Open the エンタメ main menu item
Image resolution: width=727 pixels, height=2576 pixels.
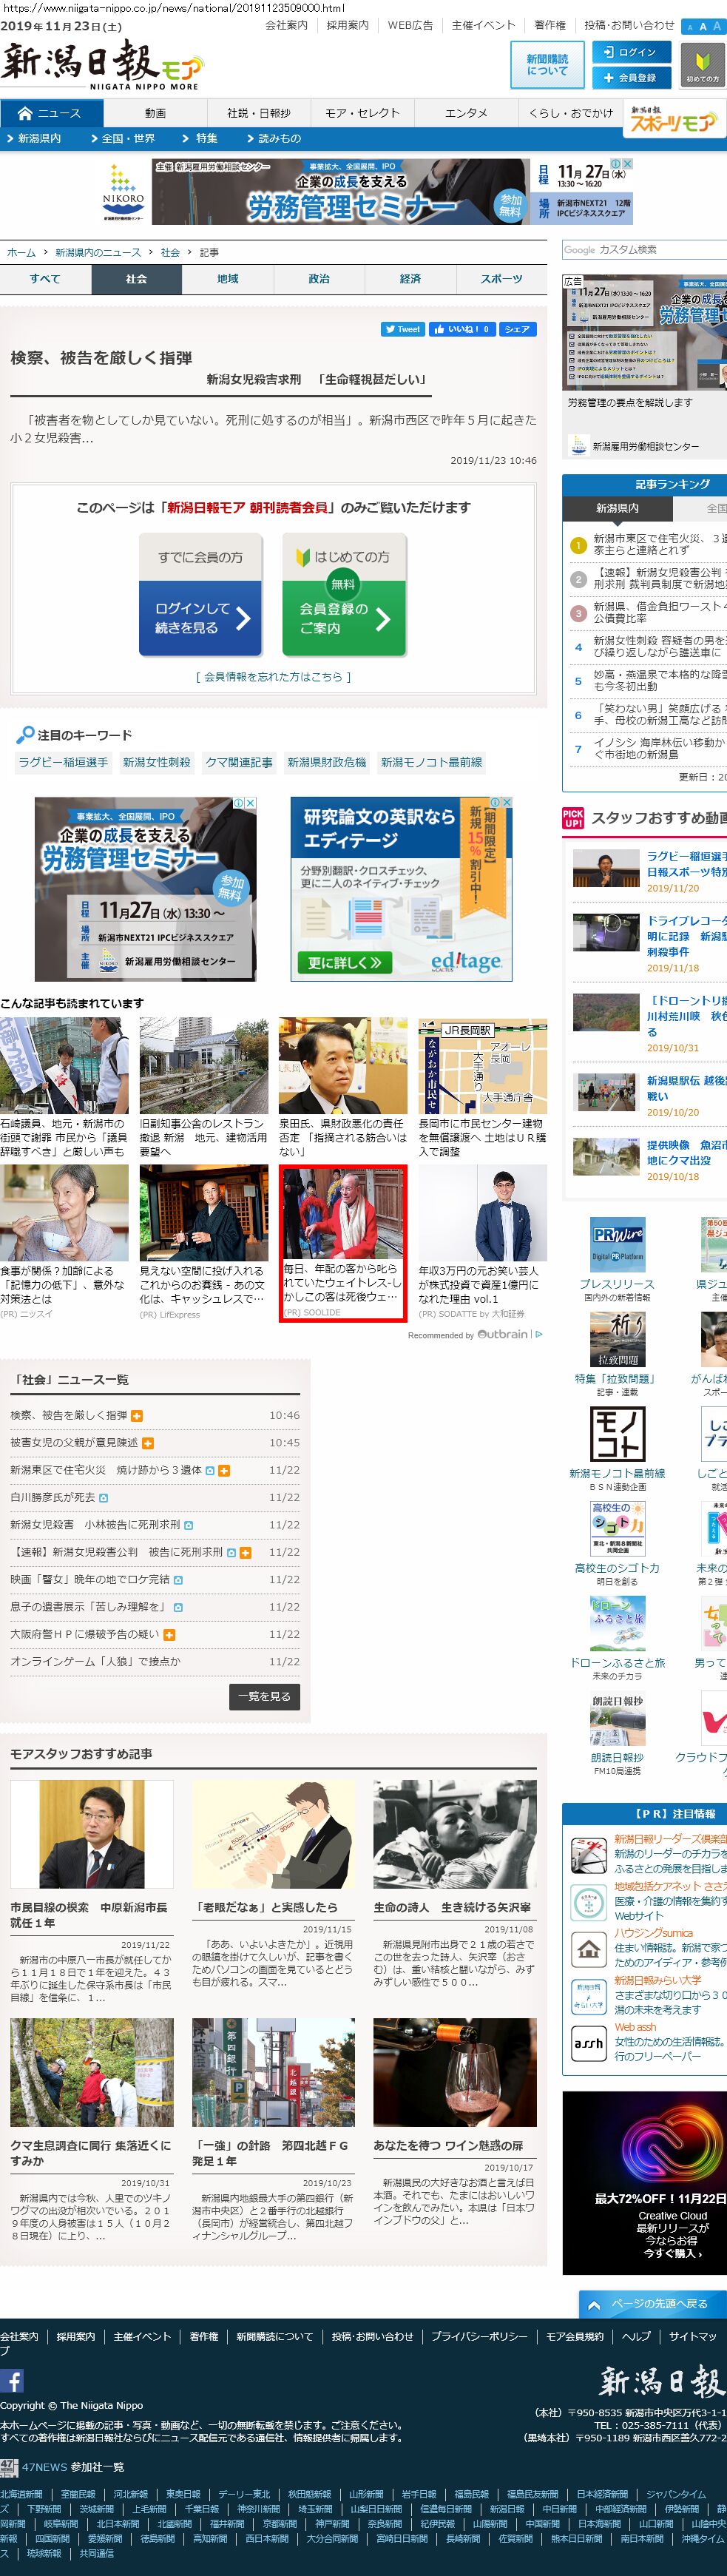tap(466, 113)
